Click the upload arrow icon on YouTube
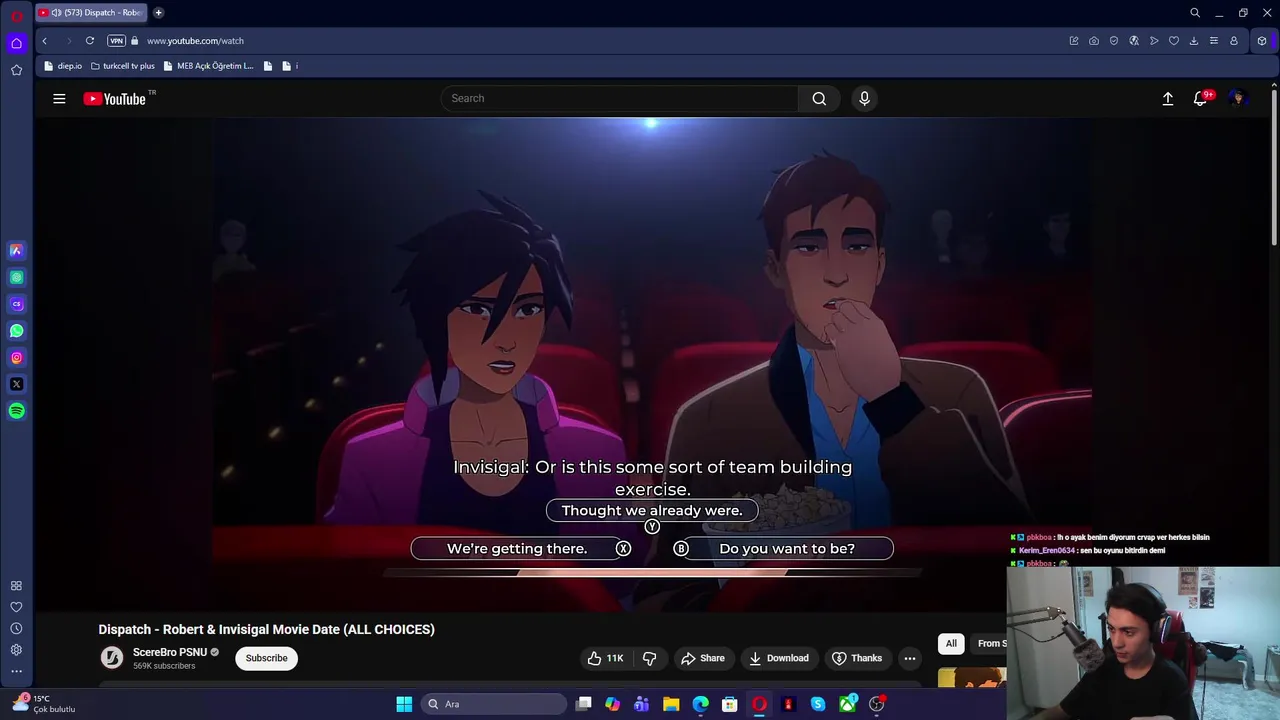Viewport: 1280px width, 720px height. tap(1167, 98)
